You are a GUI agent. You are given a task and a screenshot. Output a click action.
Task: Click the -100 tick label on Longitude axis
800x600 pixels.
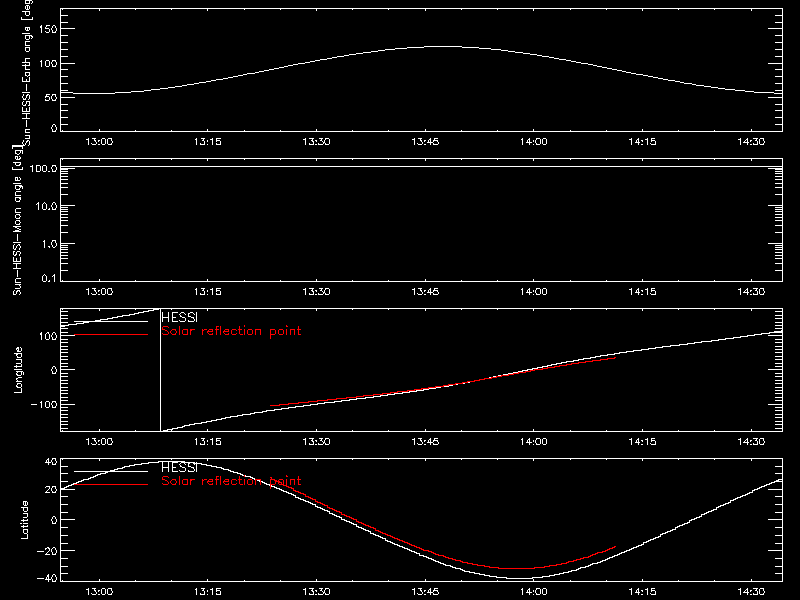pos(44,404)
